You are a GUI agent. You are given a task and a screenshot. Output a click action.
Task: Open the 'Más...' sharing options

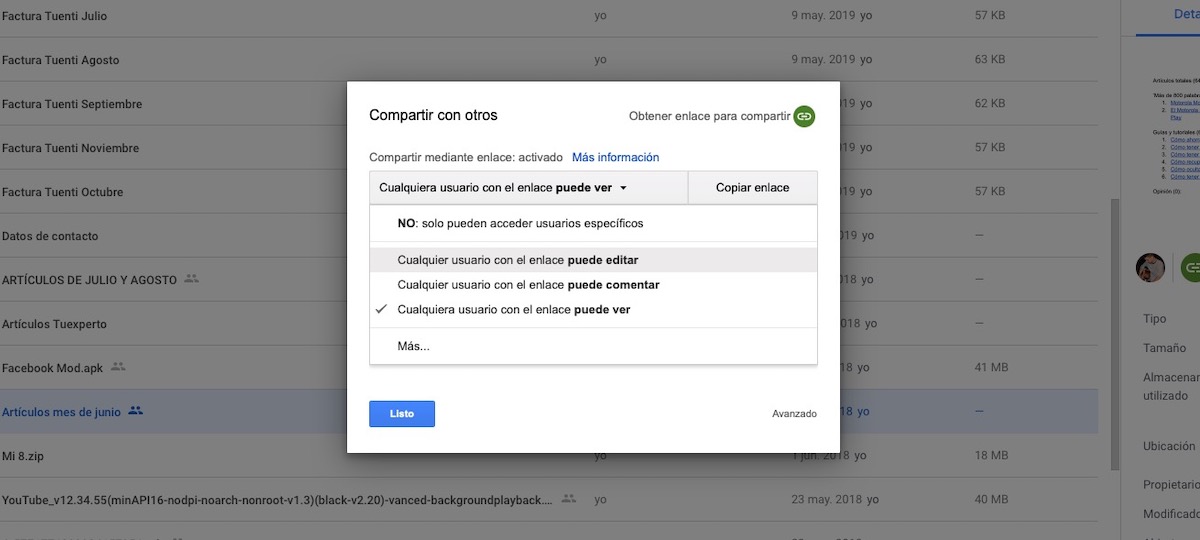click(x=413, y=346)
